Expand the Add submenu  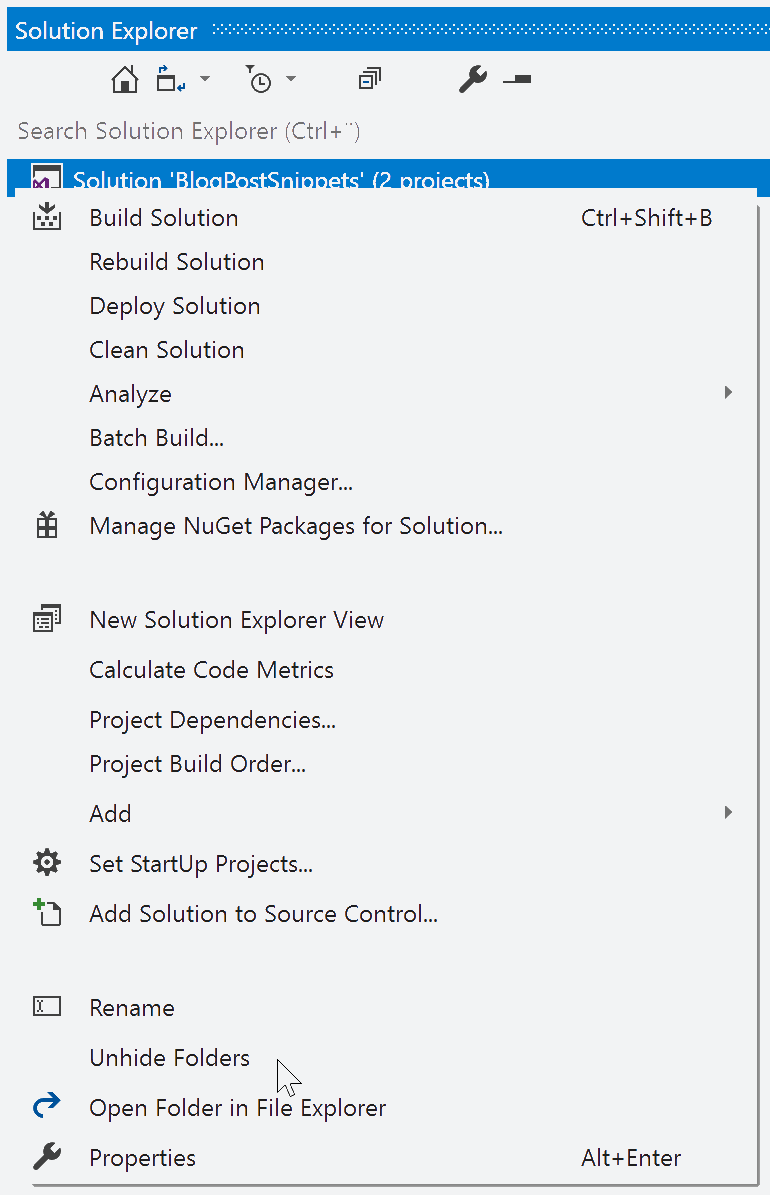[x=111, y=814]
